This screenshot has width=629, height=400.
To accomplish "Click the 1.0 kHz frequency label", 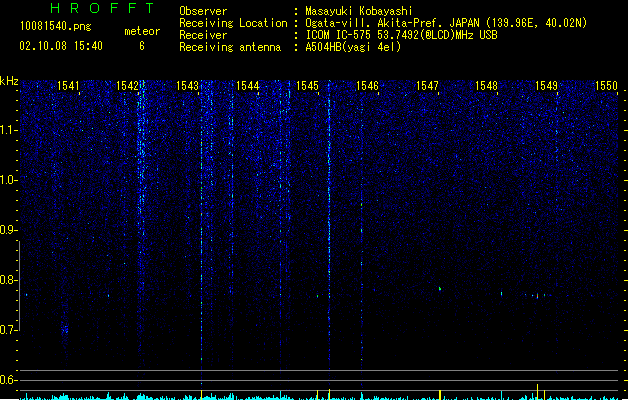I will [9, 180].
